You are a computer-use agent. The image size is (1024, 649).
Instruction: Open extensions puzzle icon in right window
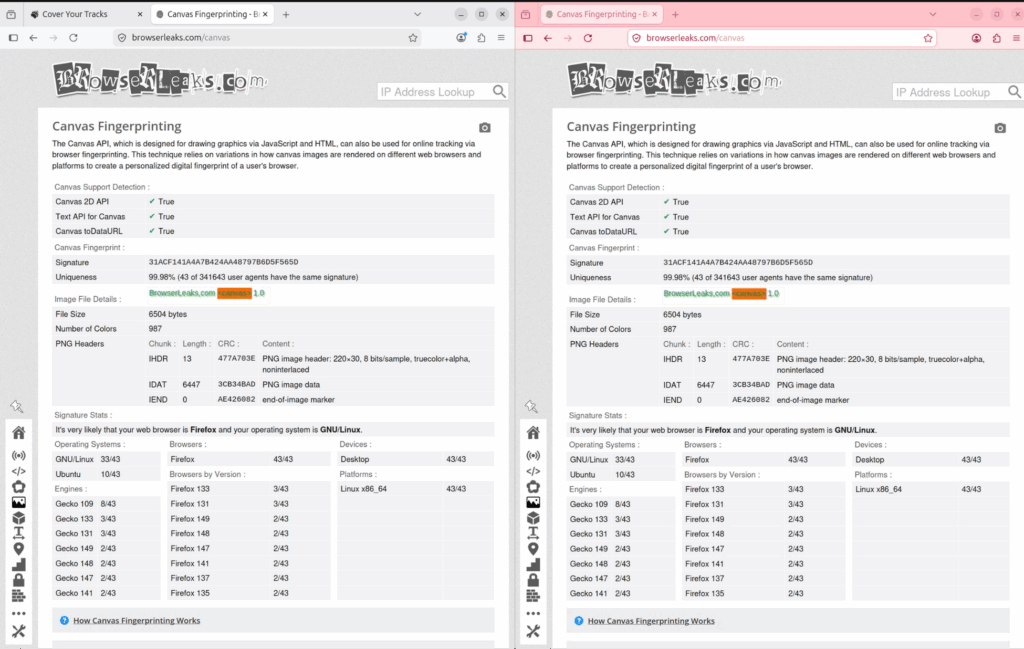(997, 38)
